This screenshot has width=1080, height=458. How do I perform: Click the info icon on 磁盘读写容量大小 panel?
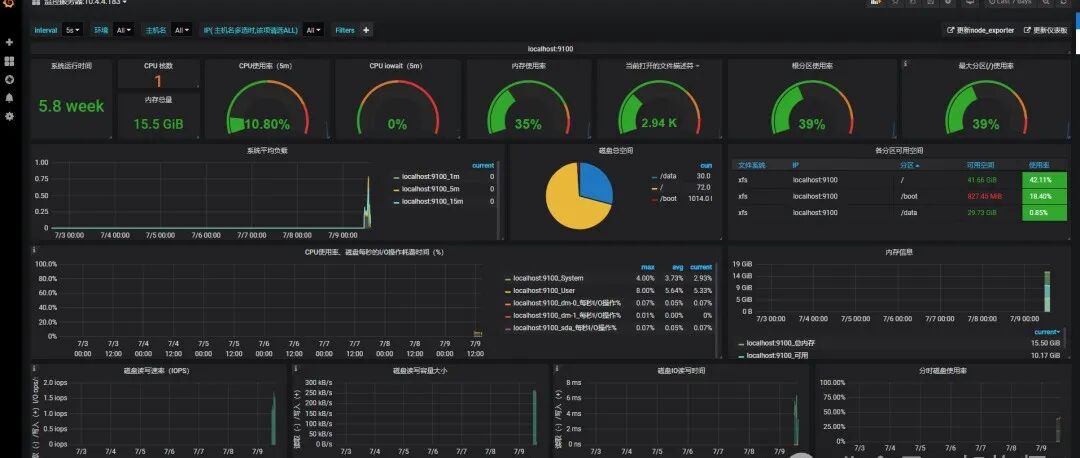point(295,368)
